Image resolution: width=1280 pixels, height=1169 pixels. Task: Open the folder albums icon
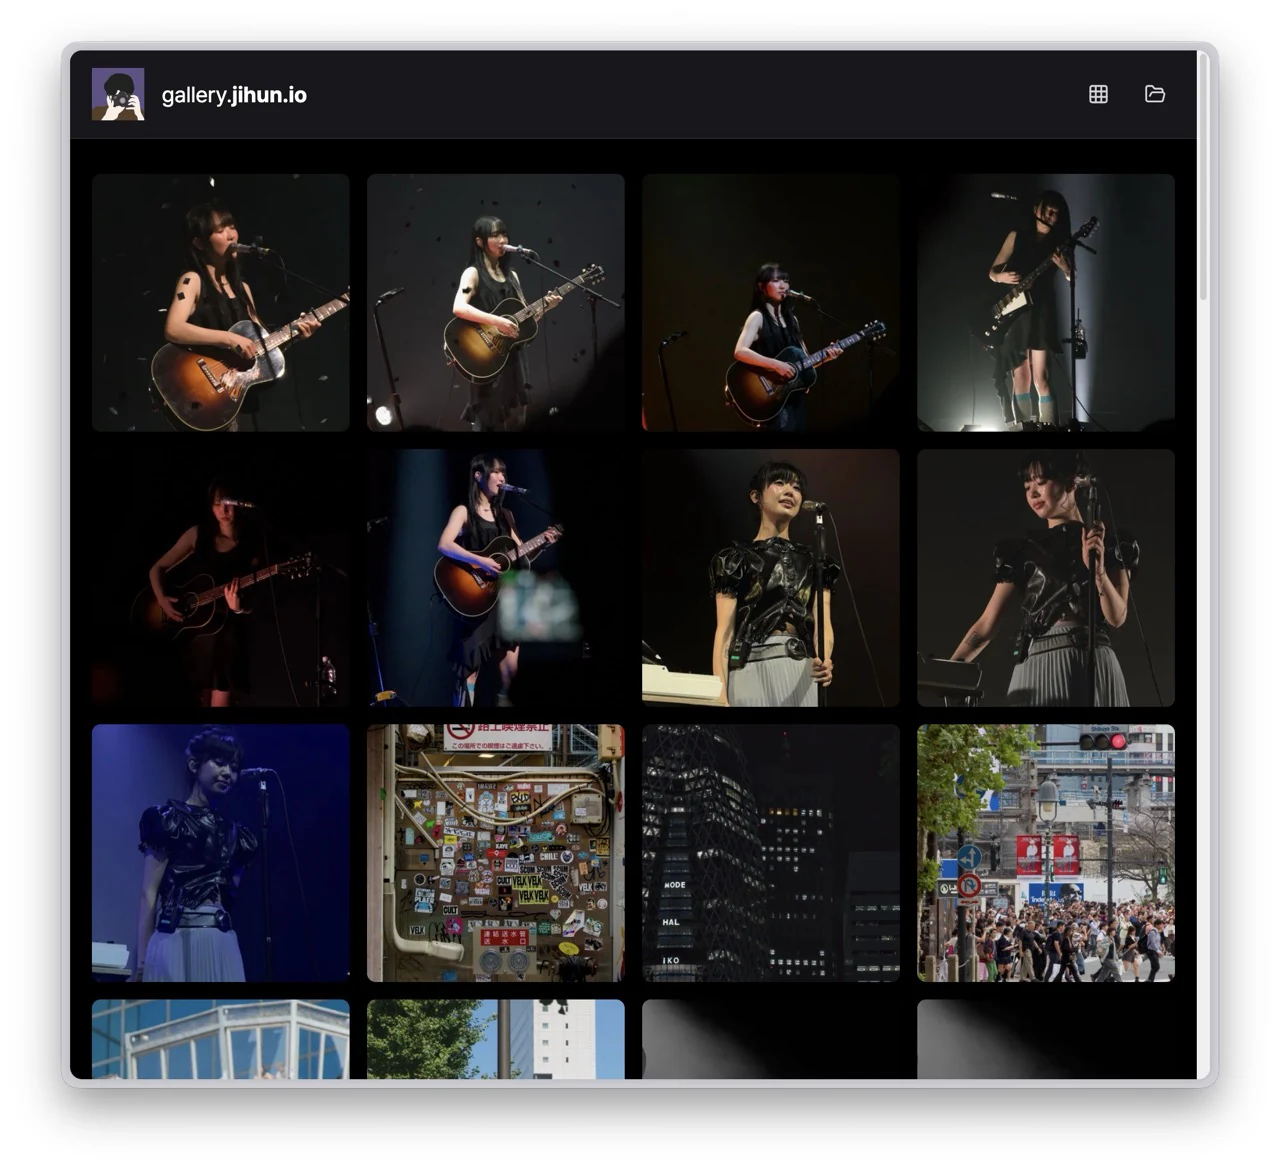(x=1155, y=94)
